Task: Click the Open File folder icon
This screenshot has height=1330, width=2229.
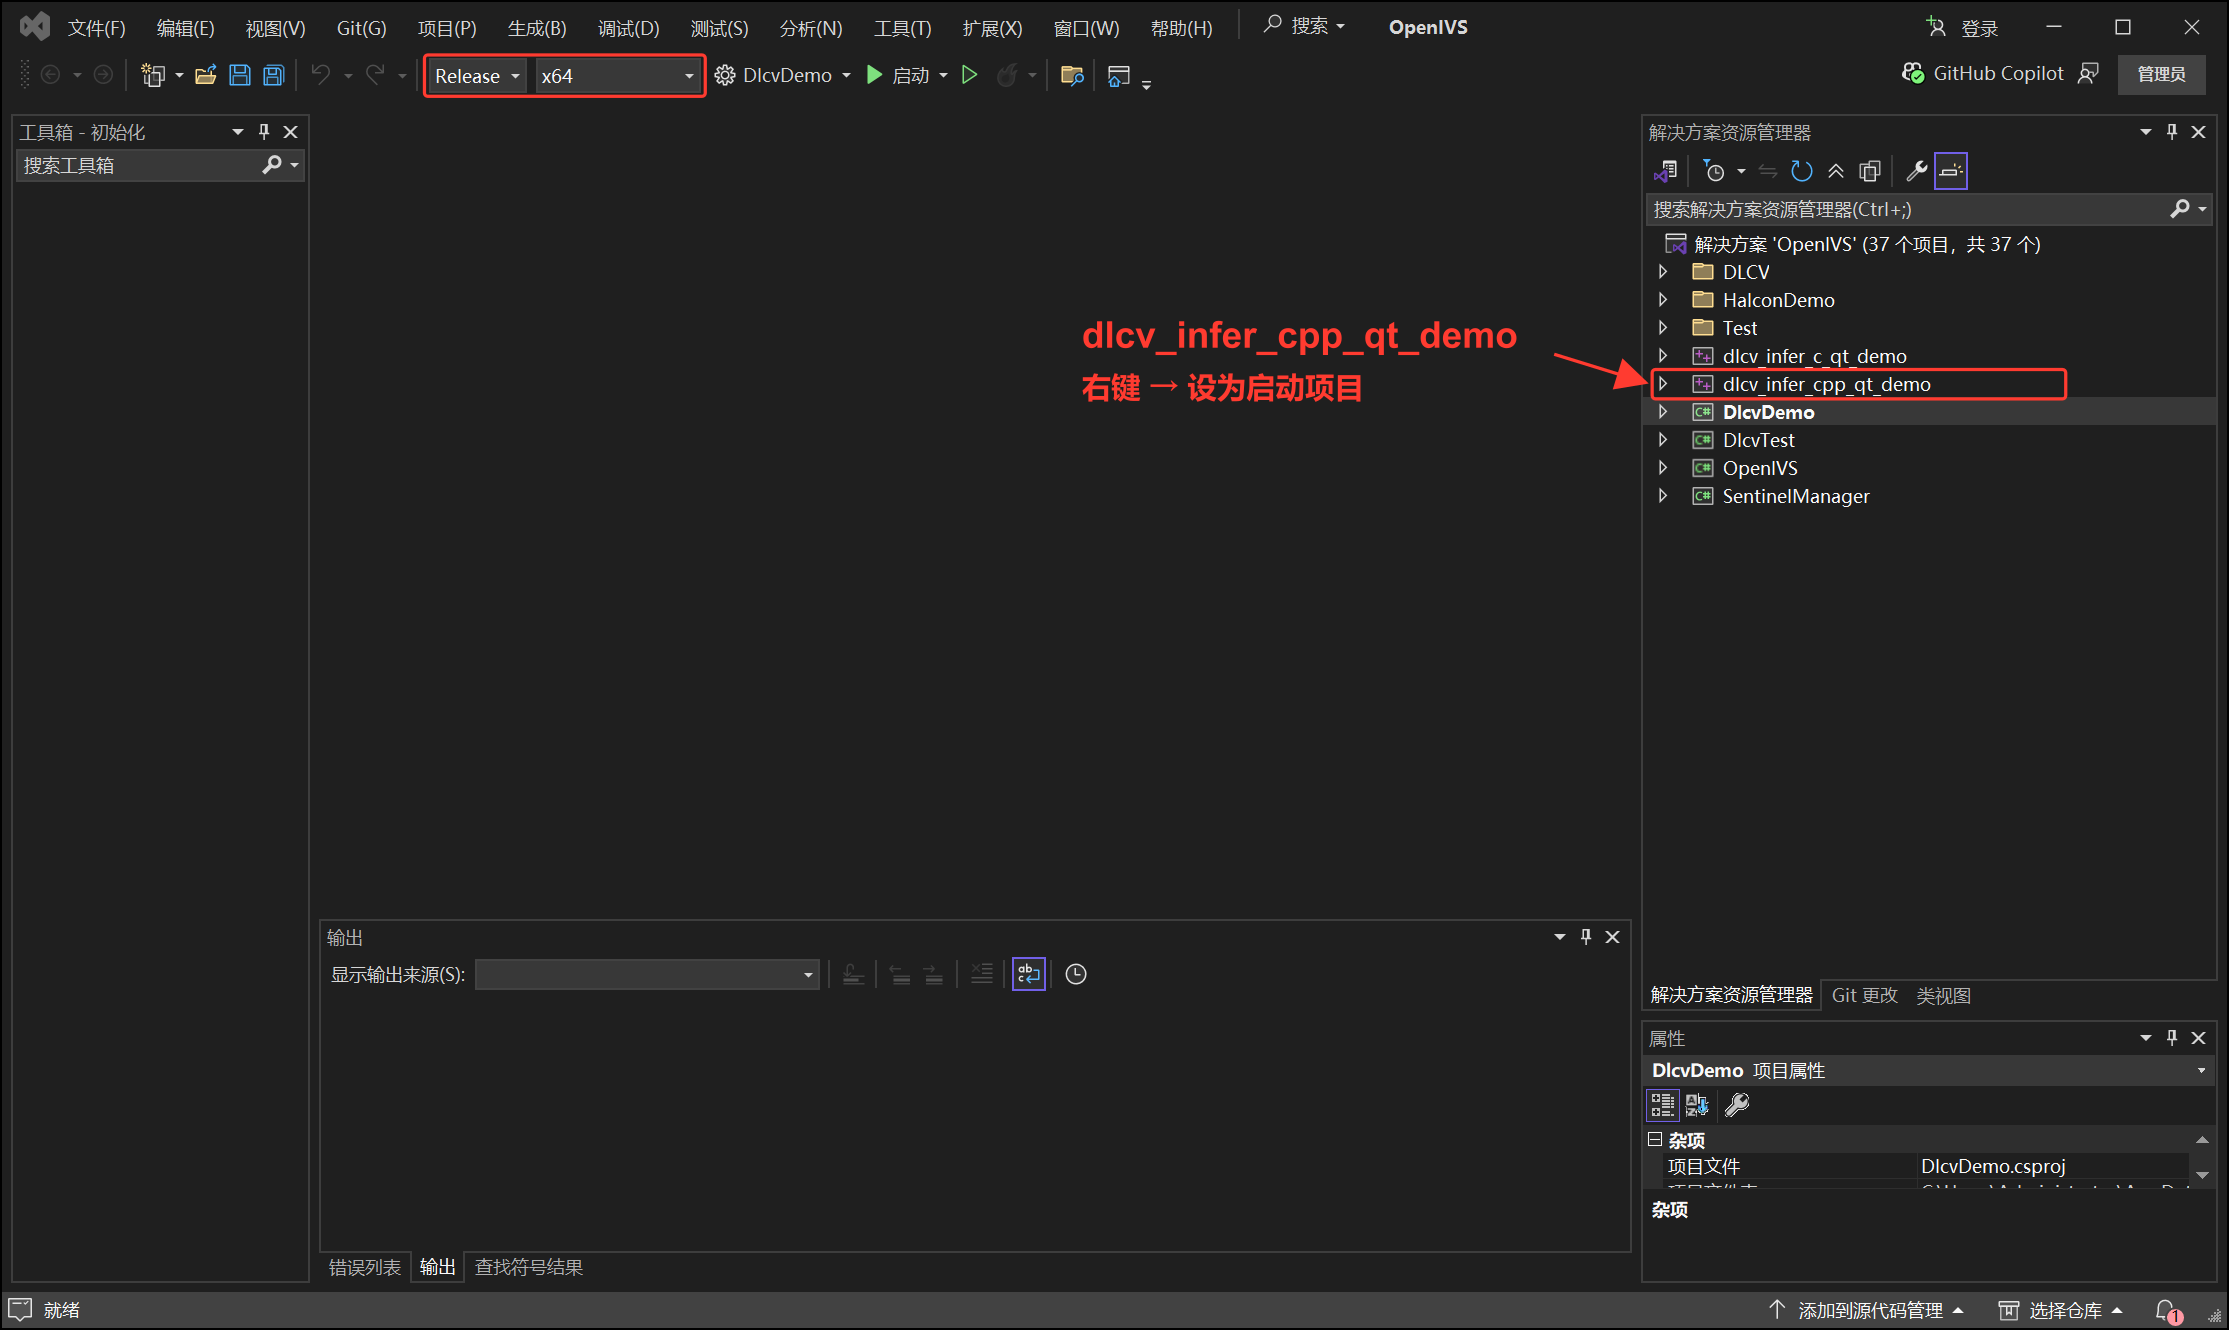Action: coord(206,75)
